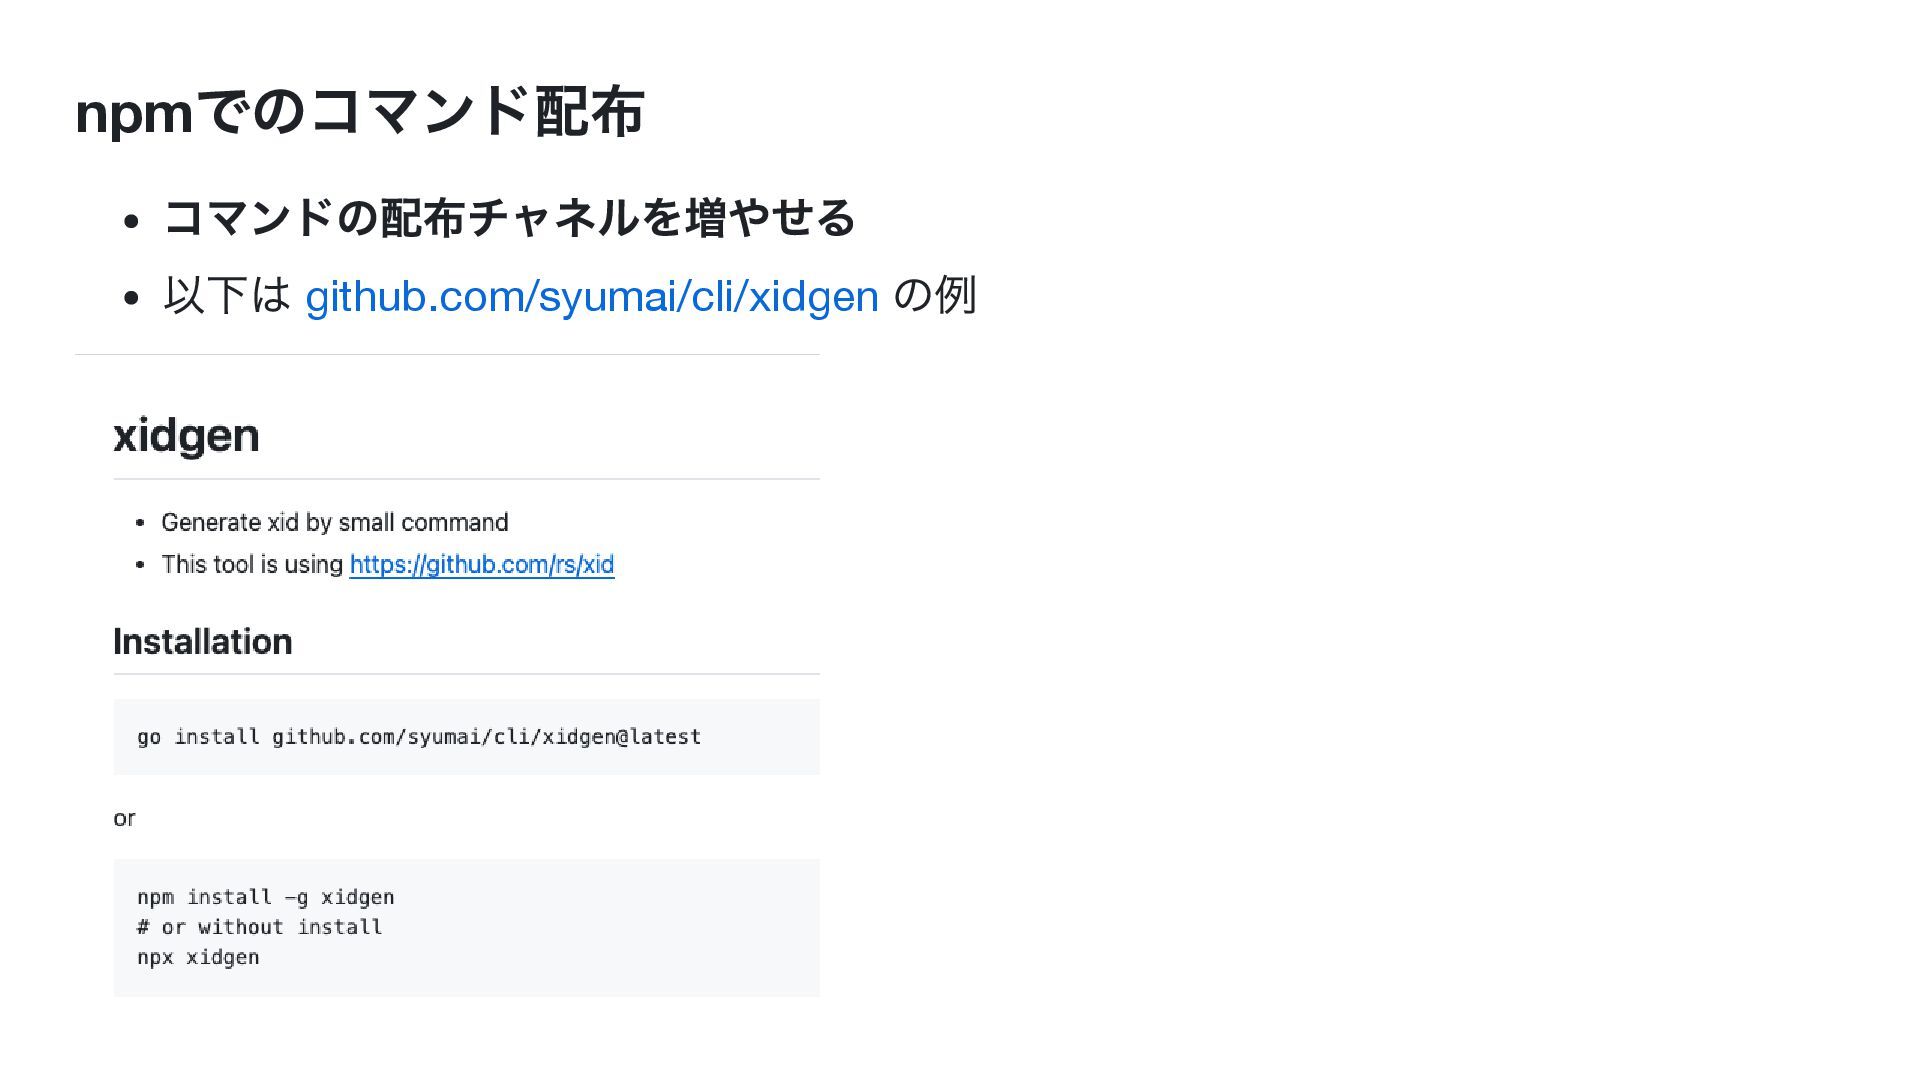
Task: Click the 'This tool is using' text
Action: (x=252, y=565)
